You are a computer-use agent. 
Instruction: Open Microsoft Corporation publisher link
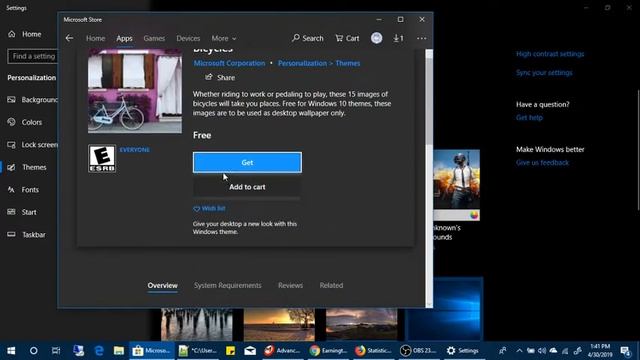pyautogui.click(x=229, y=63)
